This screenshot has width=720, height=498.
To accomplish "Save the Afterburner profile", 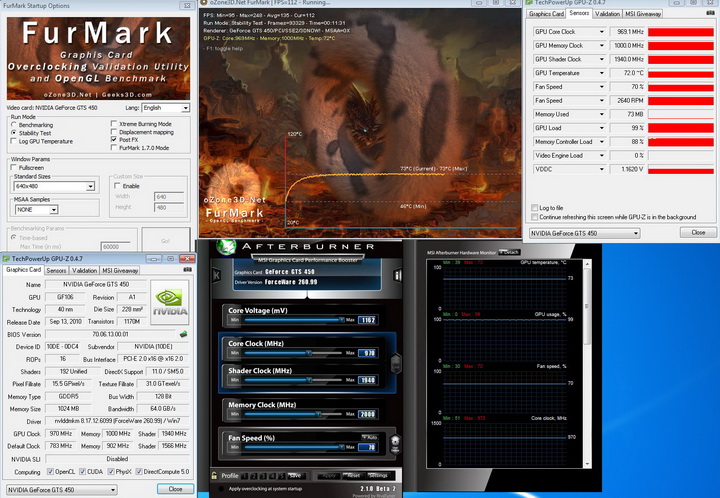I will (295, 476).
